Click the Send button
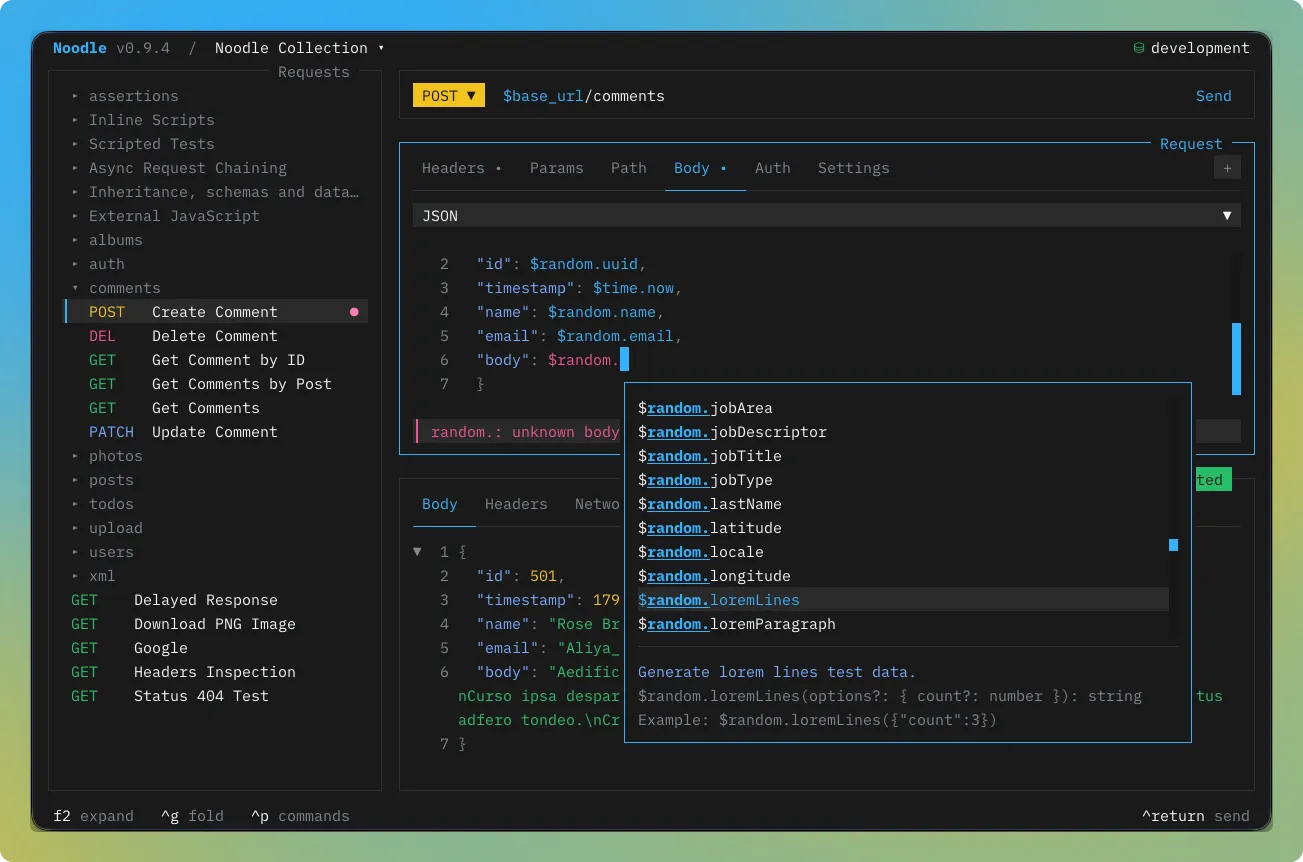The image size is (1303, 862). point(1213,96)
